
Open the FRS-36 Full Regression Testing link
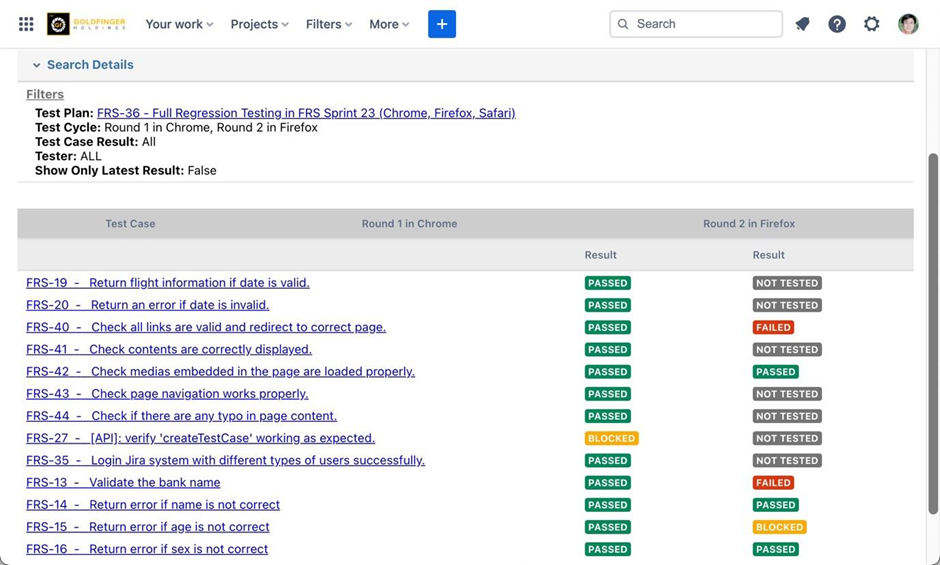(306, 113)
